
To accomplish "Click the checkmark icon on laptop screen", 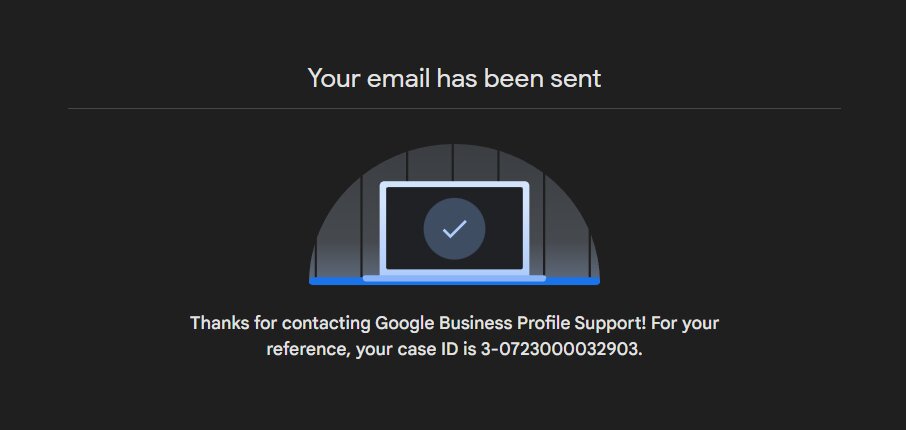I will pos(454,229).
